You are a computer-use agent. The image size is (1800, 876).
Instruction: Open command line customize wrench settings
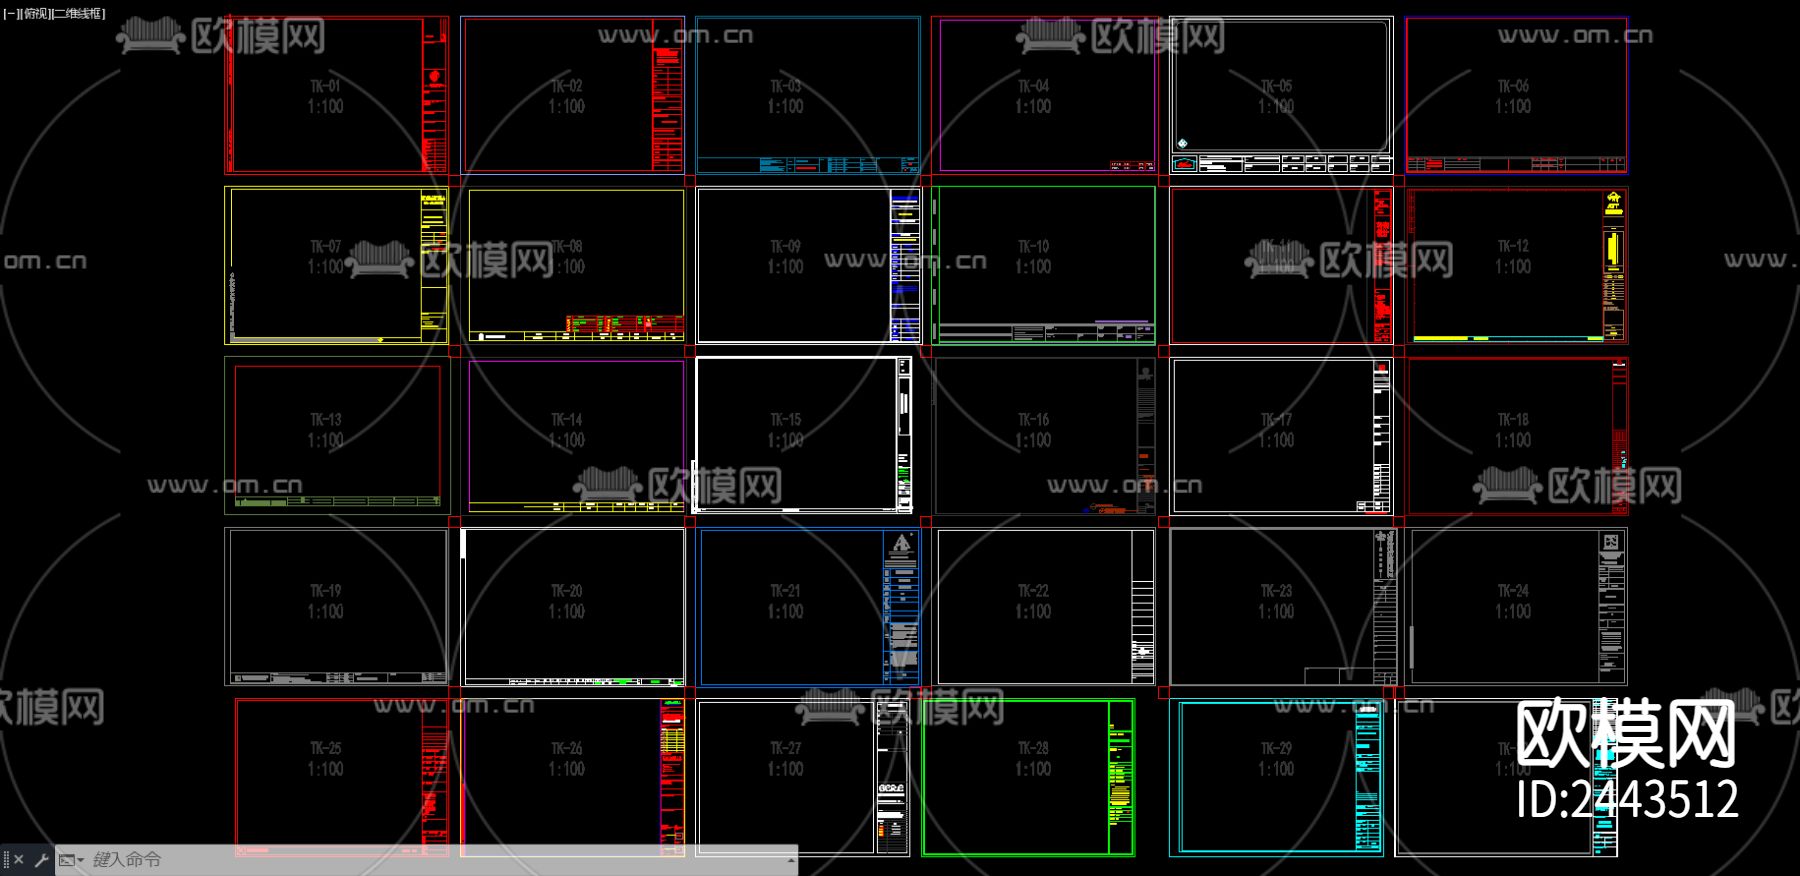point(41,860)
